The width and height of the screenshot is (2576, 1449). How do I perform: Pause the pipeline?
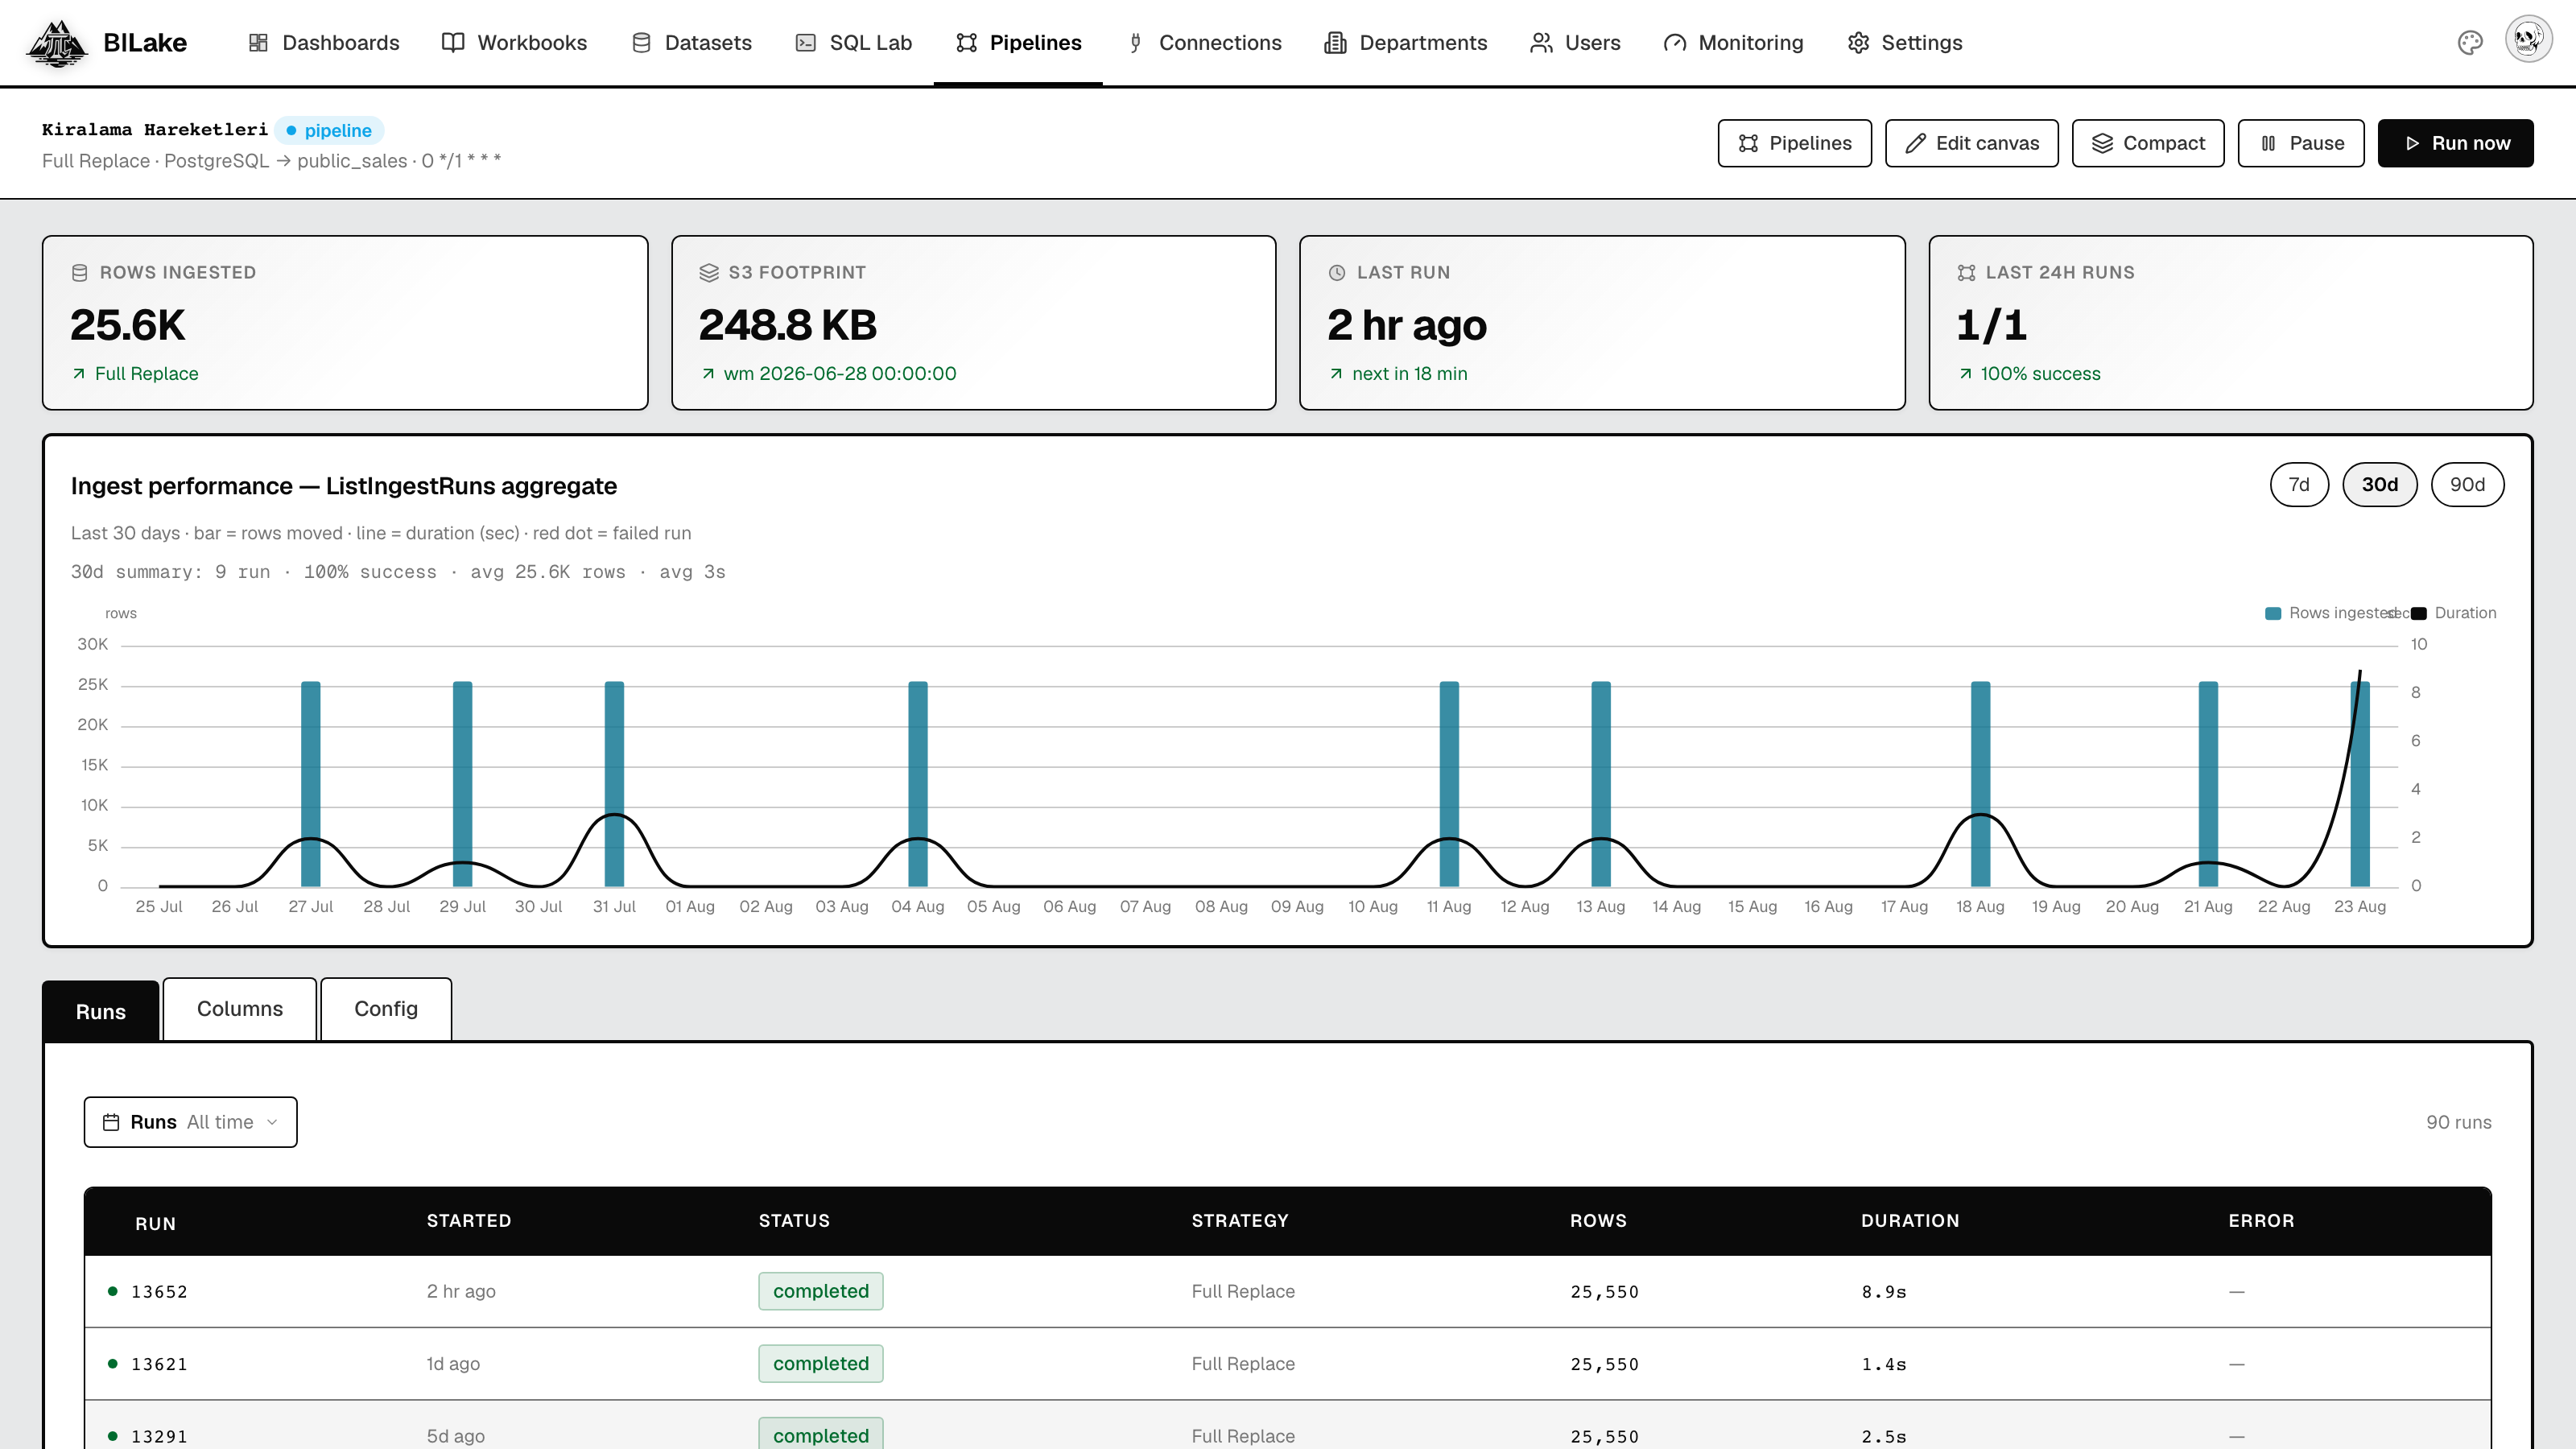(2301, 143)
